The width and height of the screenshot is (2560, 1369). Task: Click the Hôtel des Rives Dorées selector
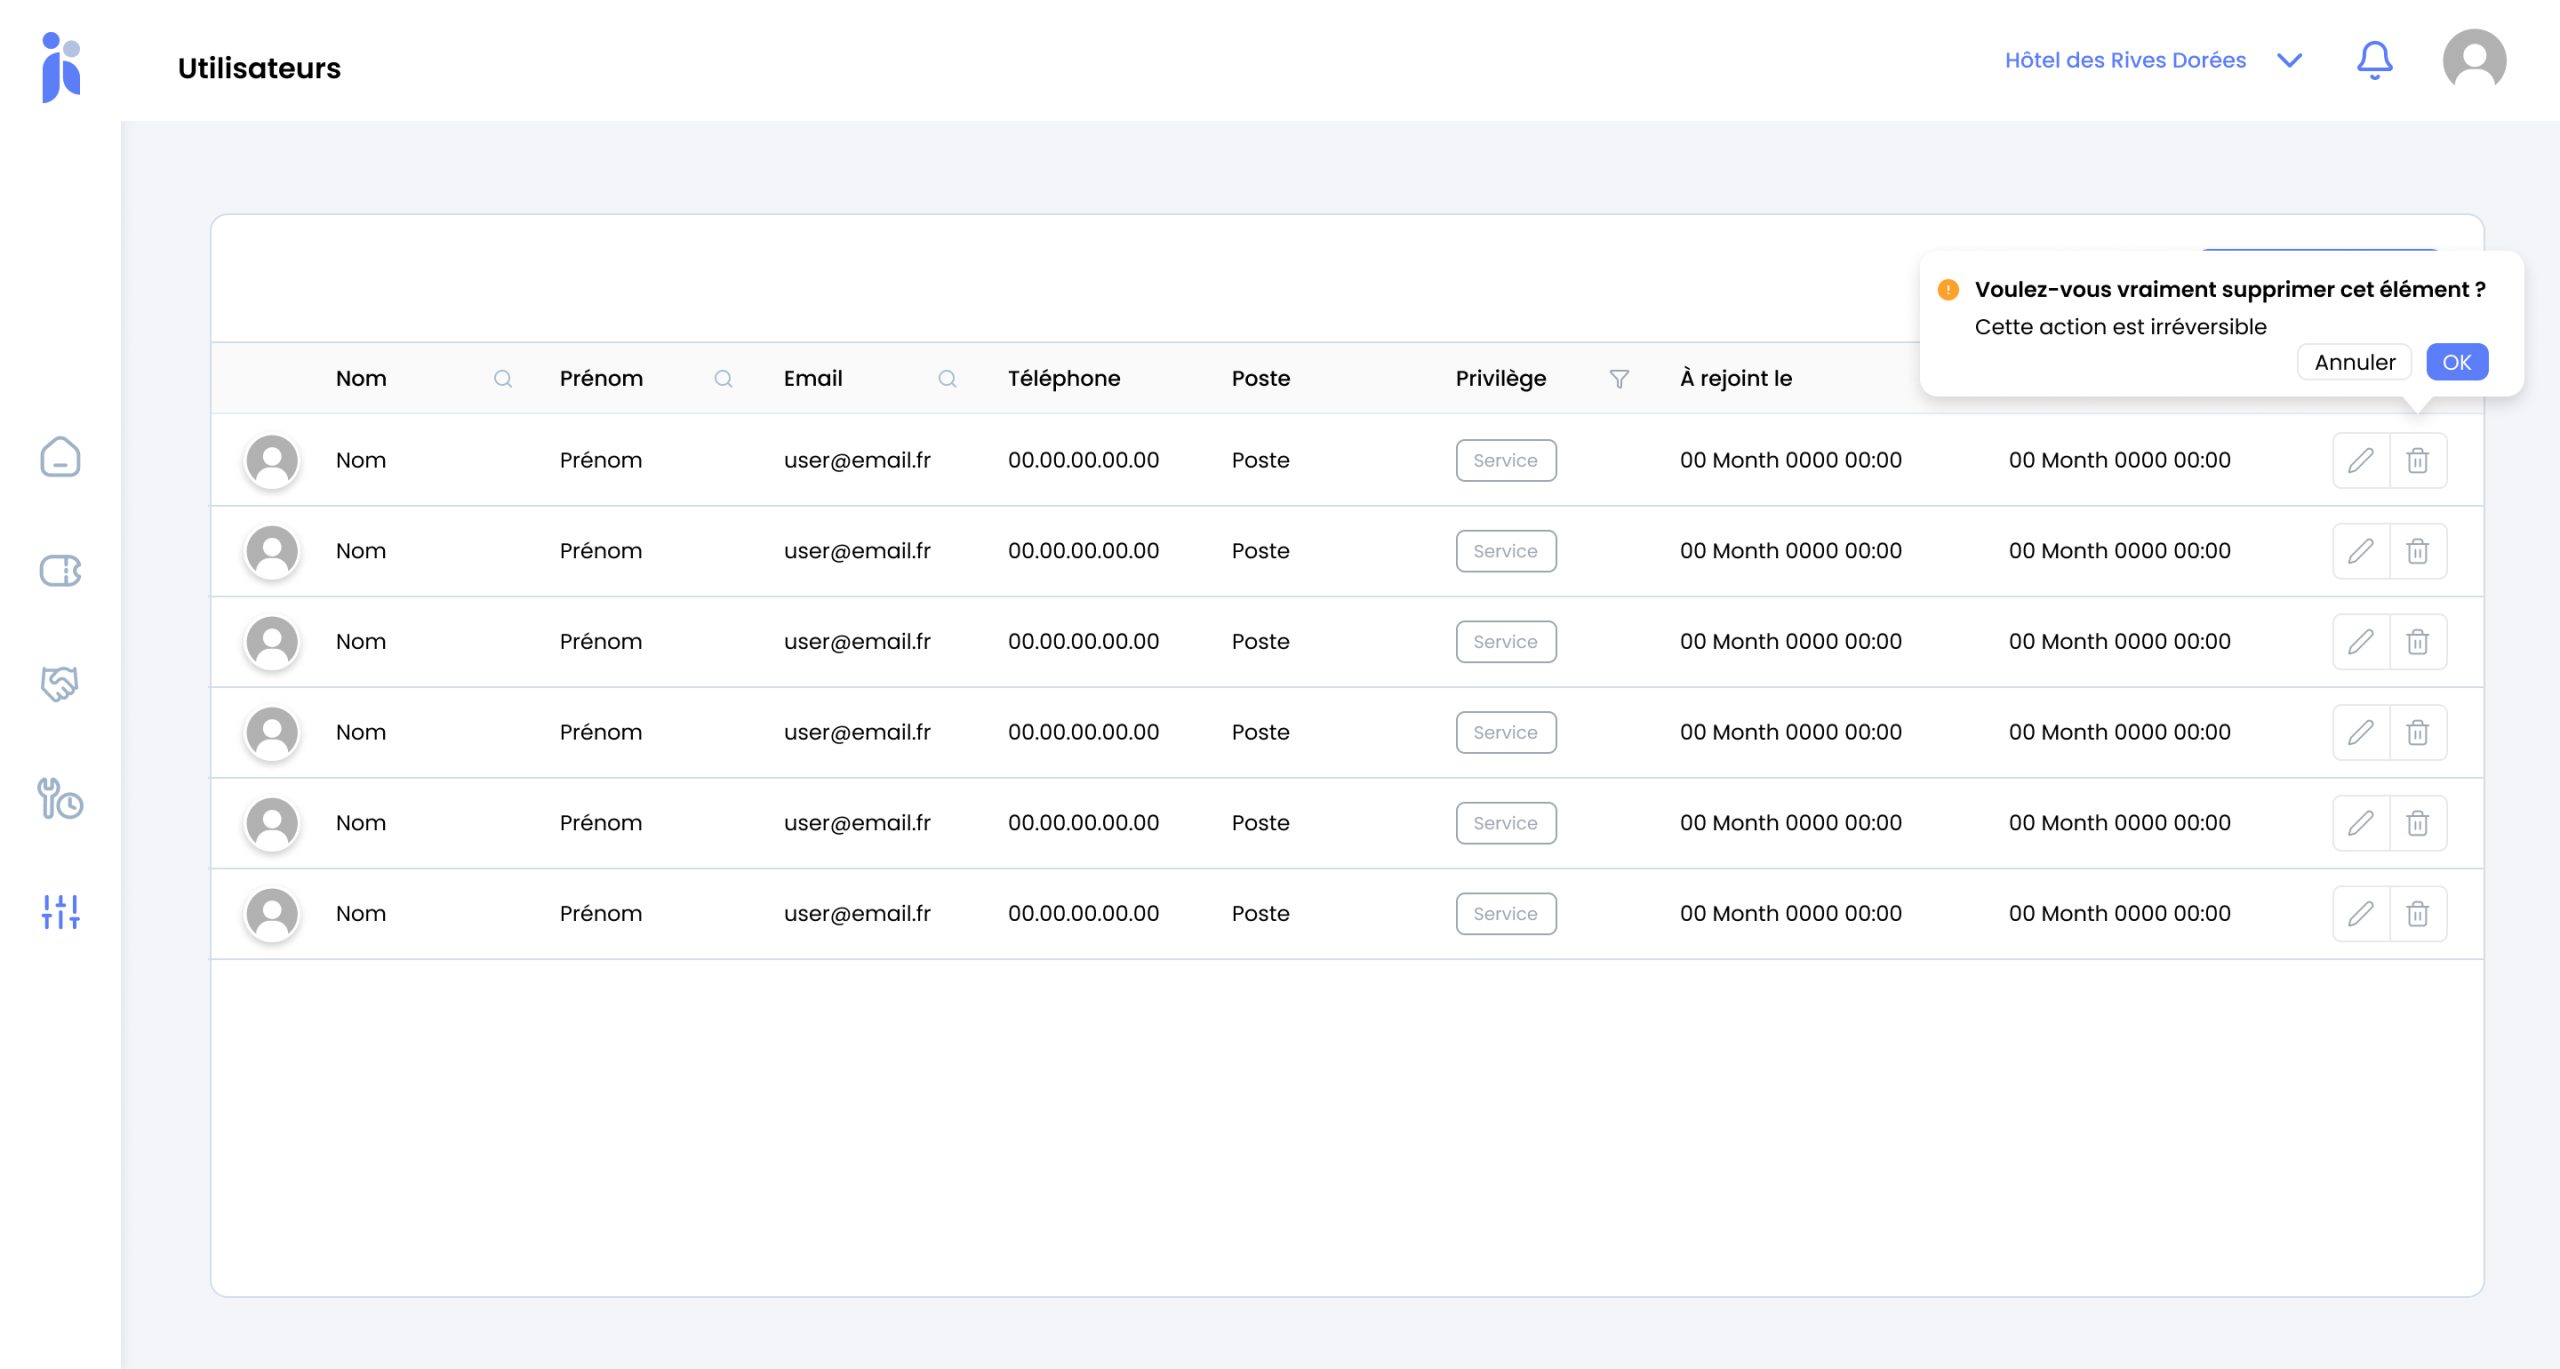tap(2125, 61)
